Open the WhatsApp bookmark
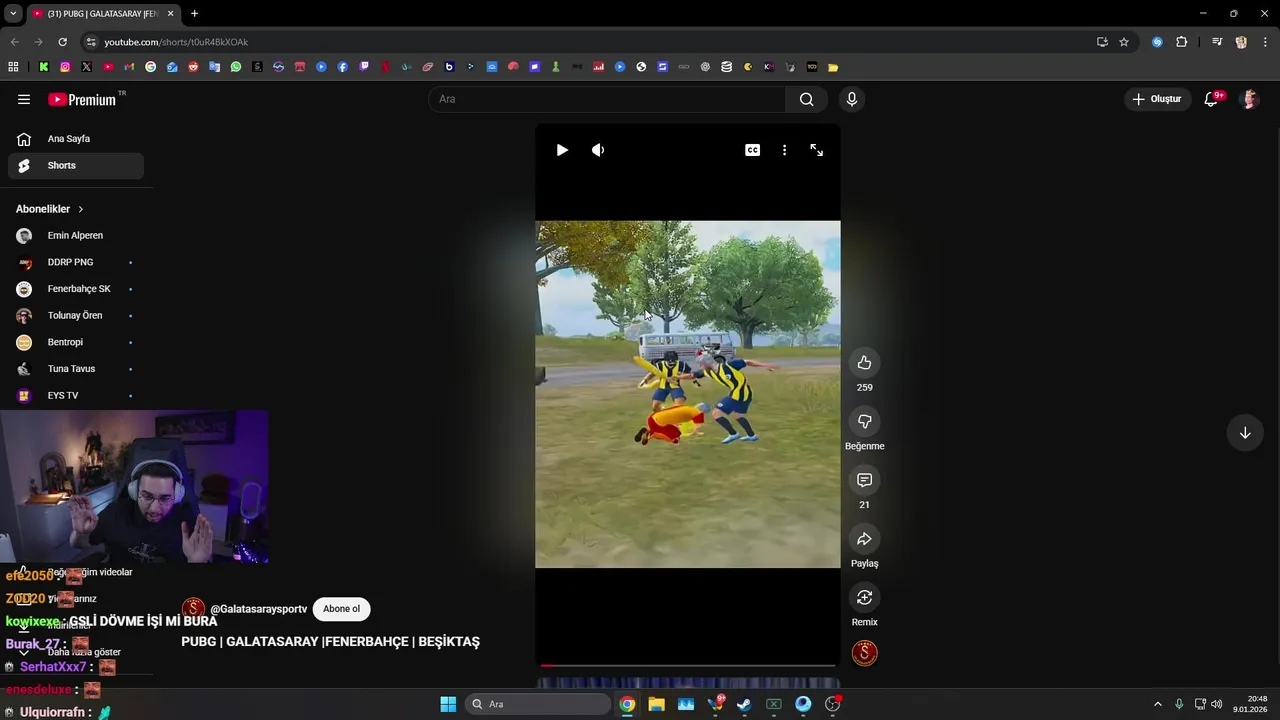 pyautogui.click(x=236, y=67)
